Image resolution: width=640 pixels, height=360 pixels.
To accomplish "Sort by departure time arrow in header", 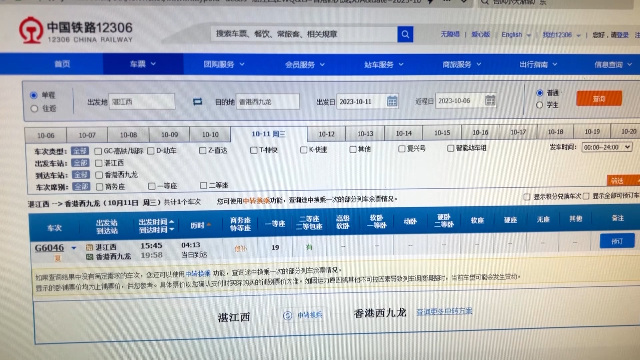I will [171, 222].
